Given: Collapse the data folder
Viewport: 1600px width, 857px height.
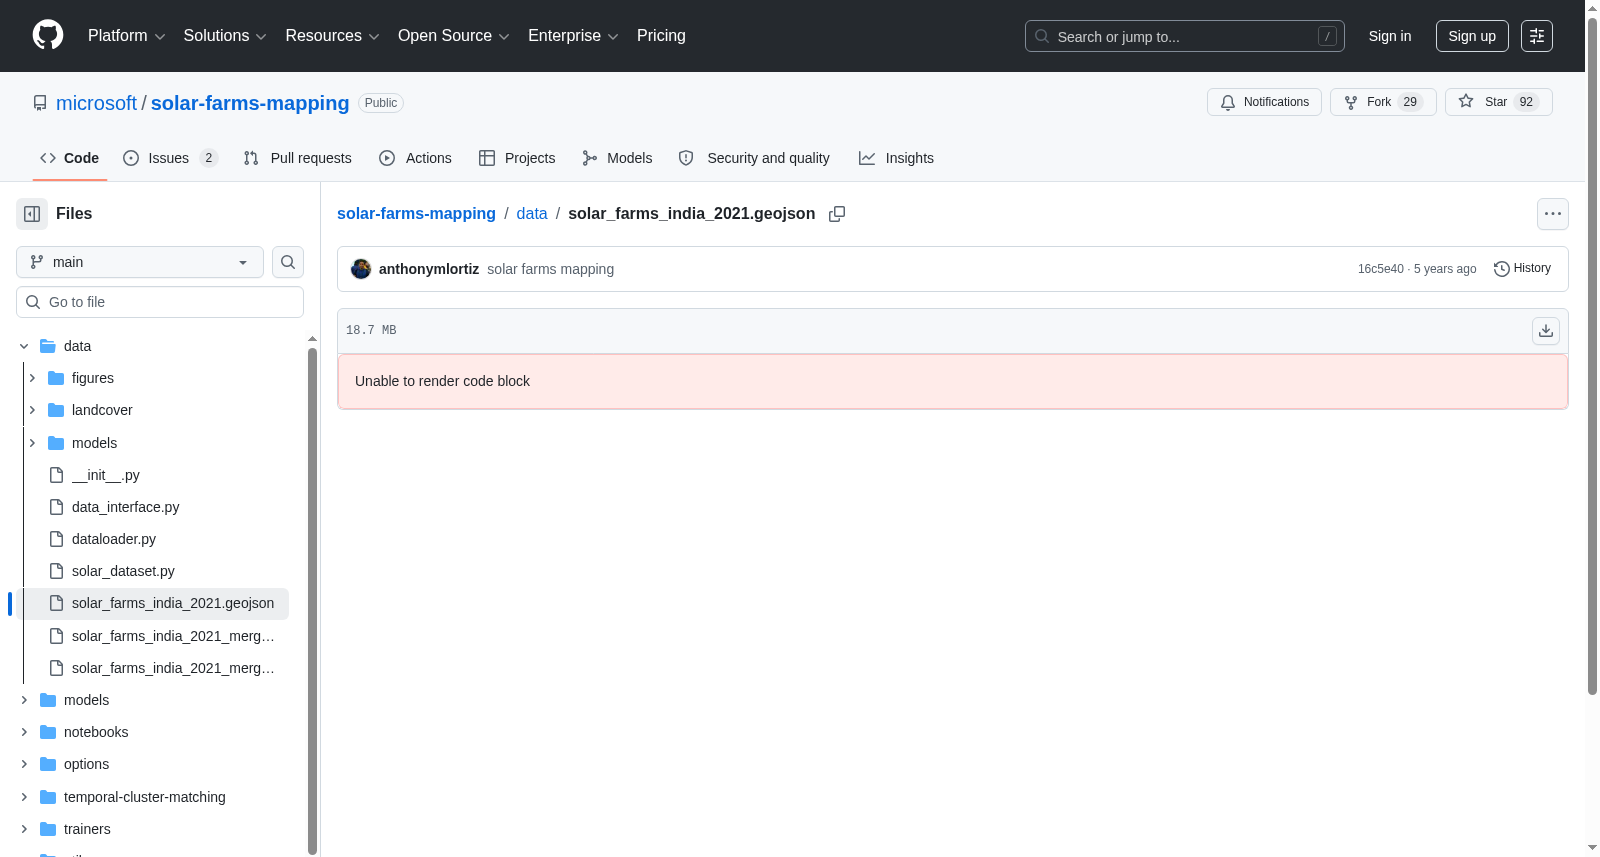Looking at the screenshot, I should pos(24,346).
